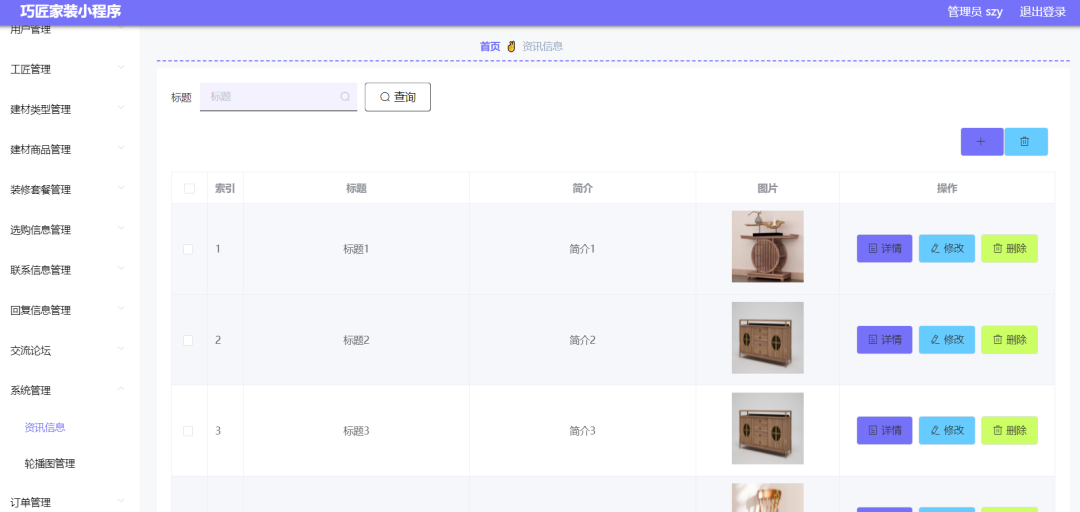Click the 查询 search button

click(x=397, y=97)
